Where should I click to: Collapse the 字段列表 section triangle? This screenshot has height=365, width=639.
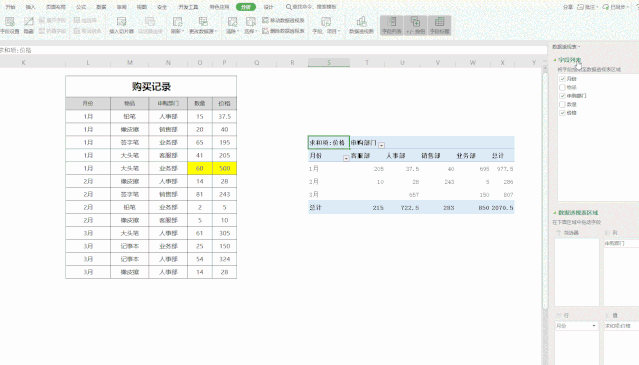[555, 60]
